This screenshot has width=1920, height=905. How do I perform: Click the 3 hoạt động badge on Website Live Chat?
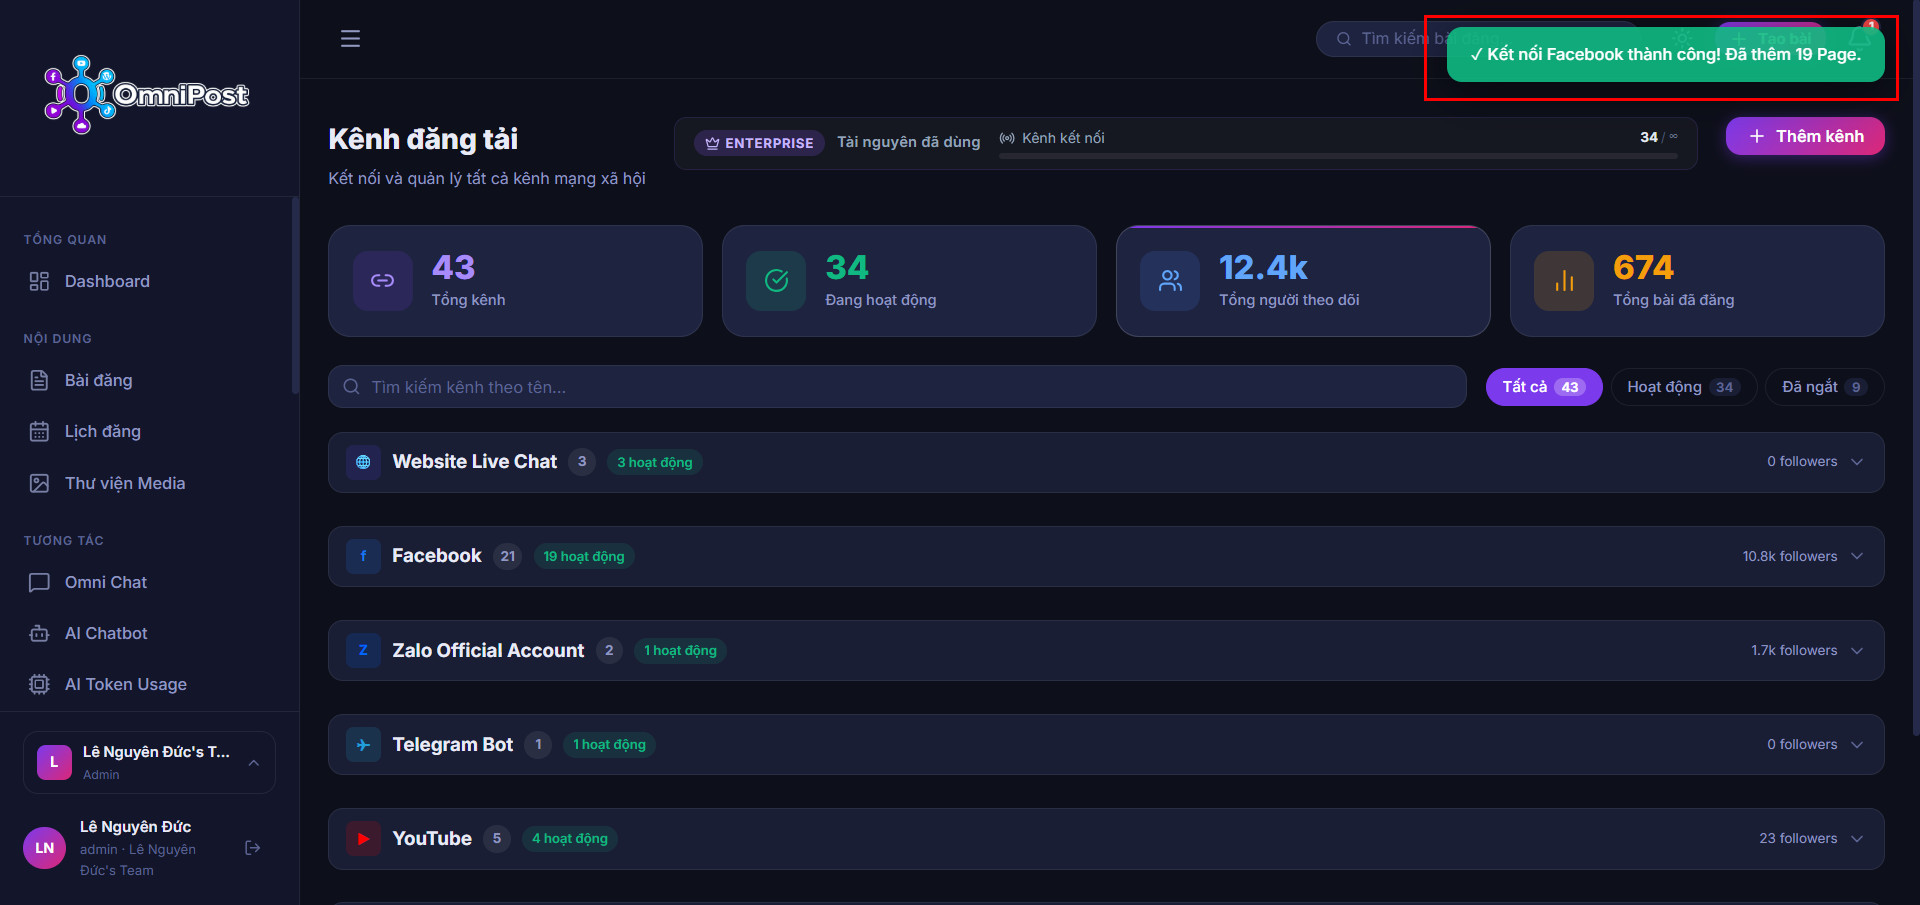coord(655,462)
